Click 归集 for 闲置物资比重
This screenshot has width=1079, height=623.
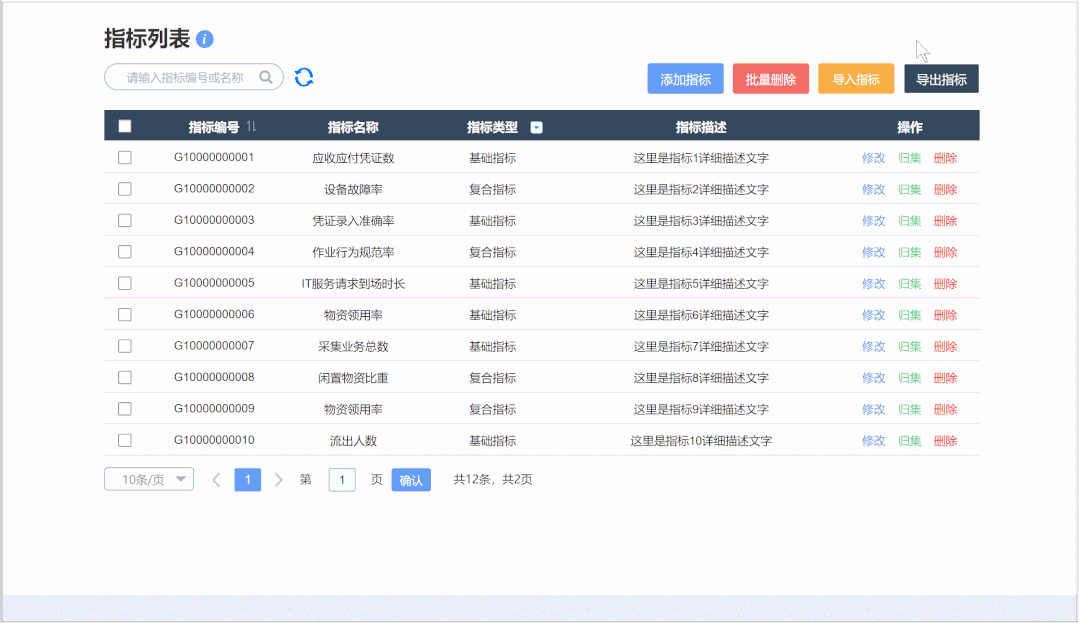click(910, 378)
